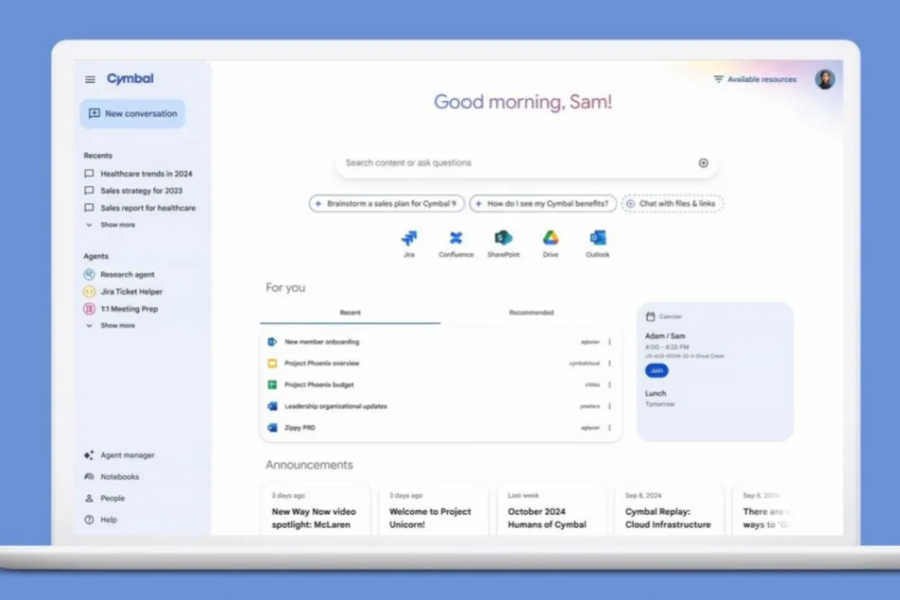Open Agent manager
The height and width of the screenshot is (600, 900).
119,455
